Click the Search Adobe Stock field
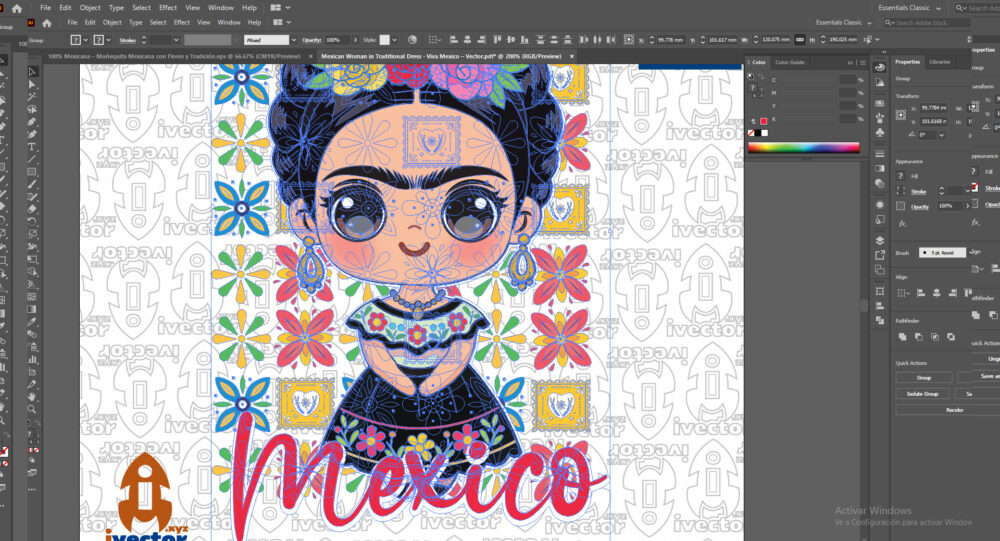Screen dimensions: 1000x541 pos(928,23)
